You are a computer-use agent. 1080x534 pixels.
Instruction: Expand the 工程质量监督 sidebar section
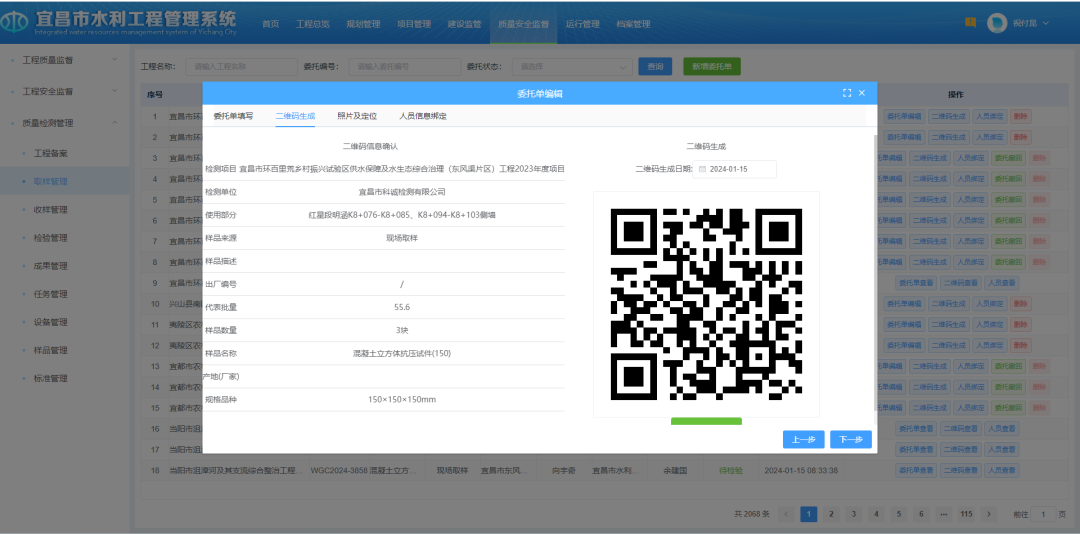pos(62,60)
